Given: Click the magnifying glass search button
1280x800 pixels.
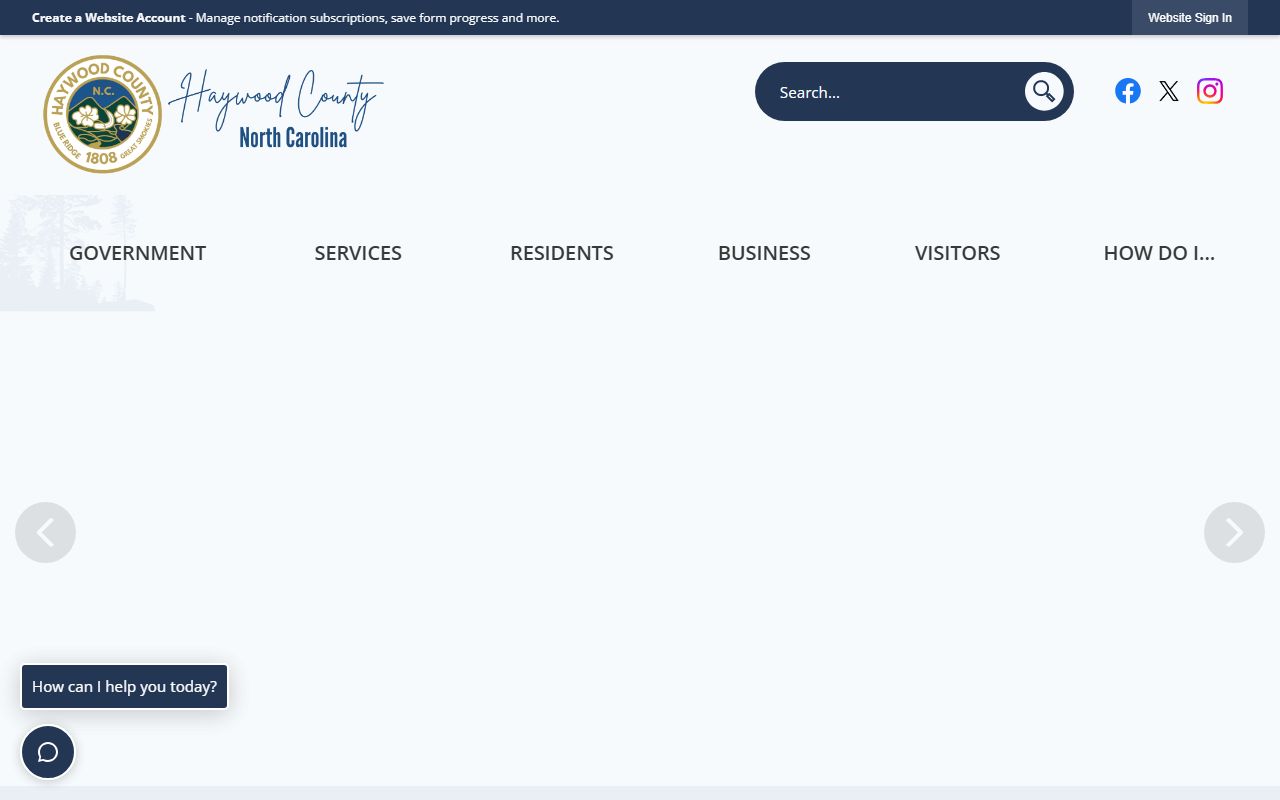Looking at the screenshot, I should point(1043,92).
